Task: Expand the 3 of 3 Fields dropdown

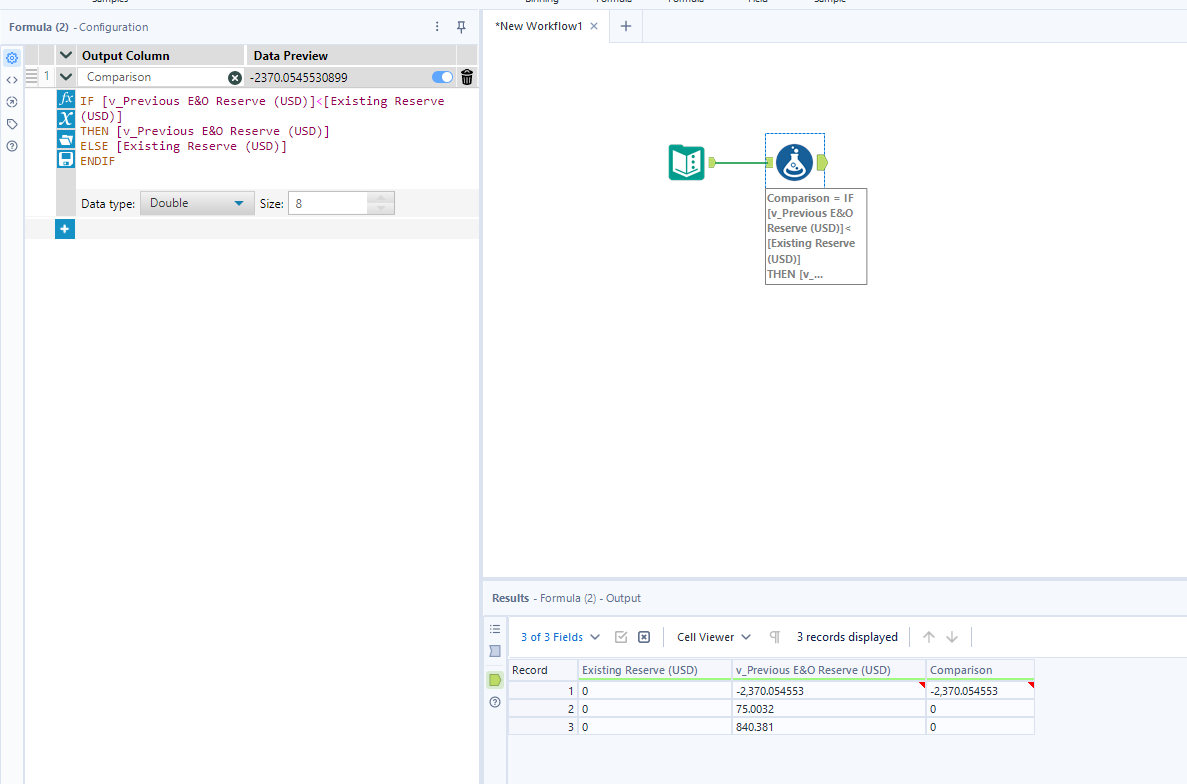Action: point(557,636)
